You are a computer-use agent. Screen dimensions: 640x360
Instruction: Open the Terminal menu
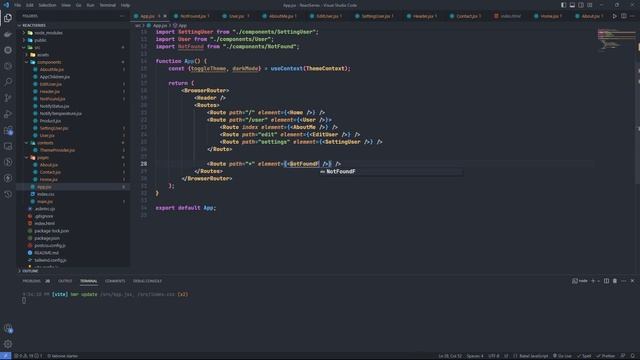[108, 5]
